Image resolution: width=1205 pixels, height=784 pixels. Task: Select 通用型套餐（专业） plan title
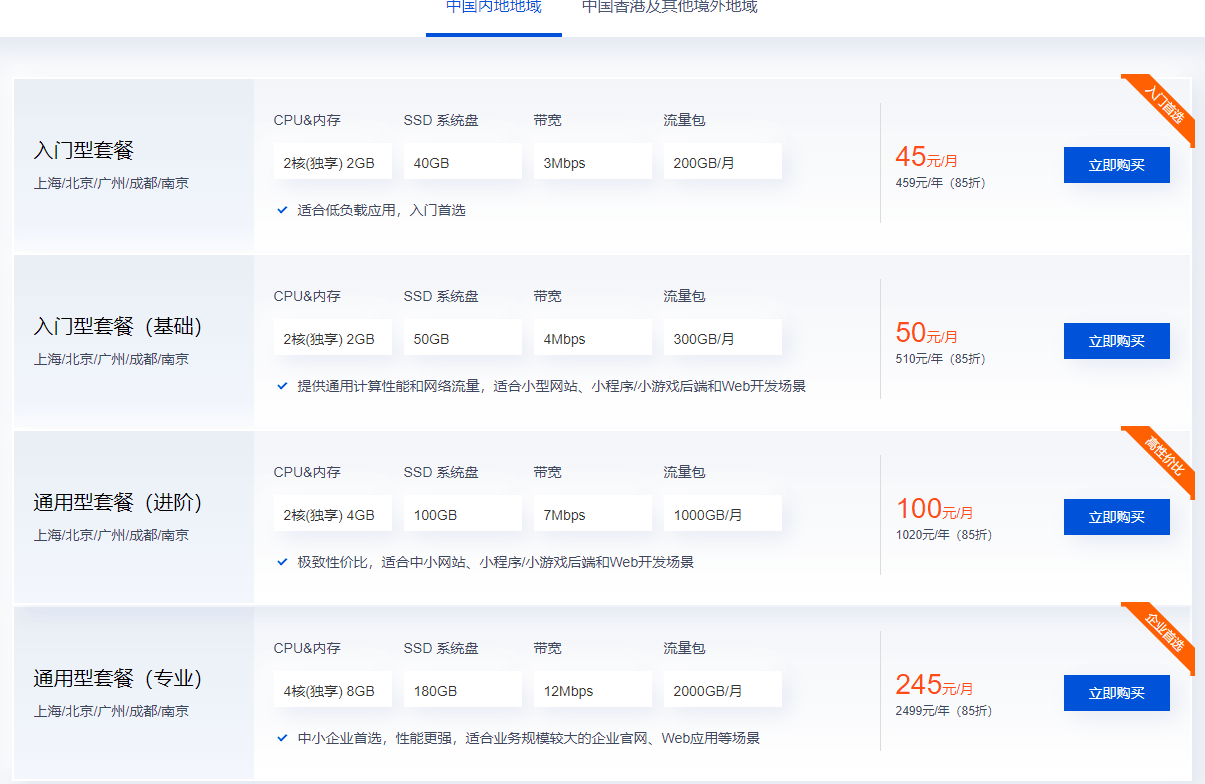[x=118, y=679]
